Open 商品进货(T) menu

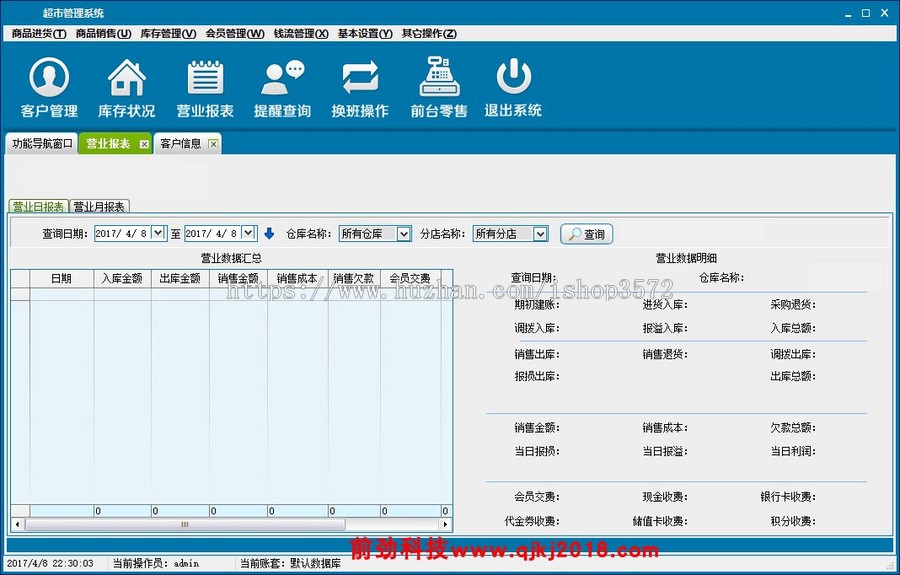[39, 34]
